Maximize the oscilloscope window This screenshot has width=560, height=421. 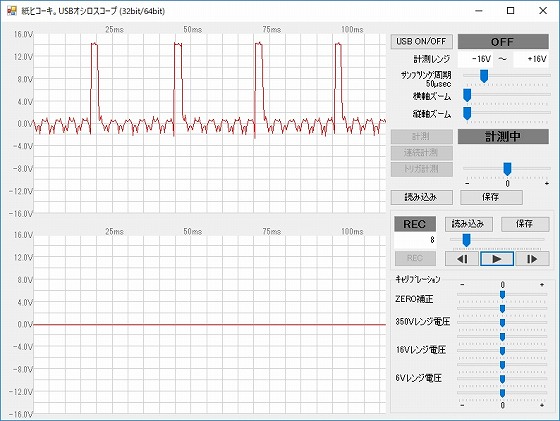[x=511, y=11]
